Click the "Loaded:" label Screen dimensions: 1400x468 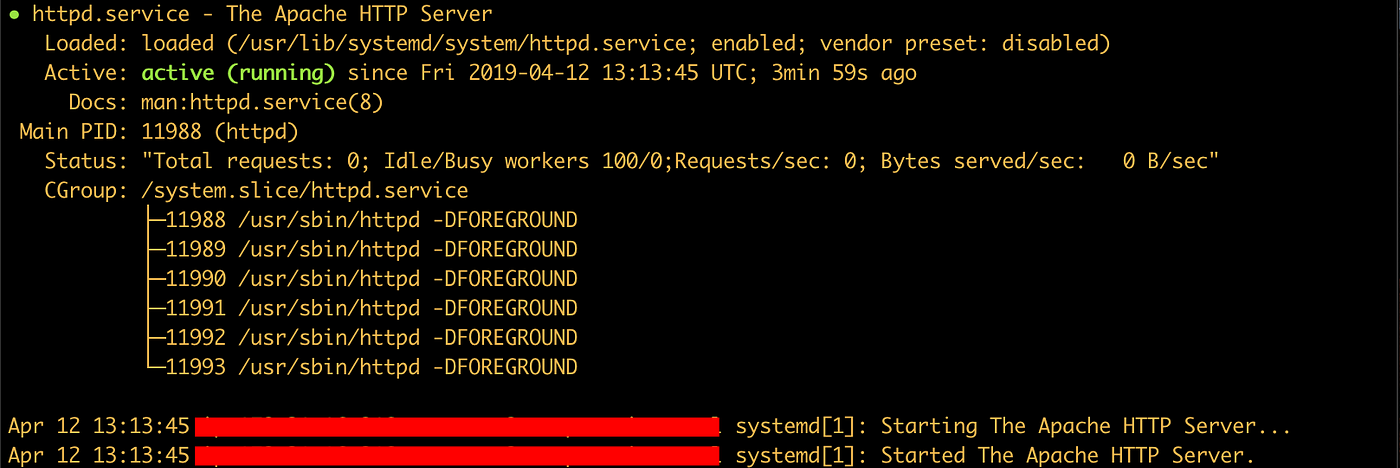[x=87, y=44]
